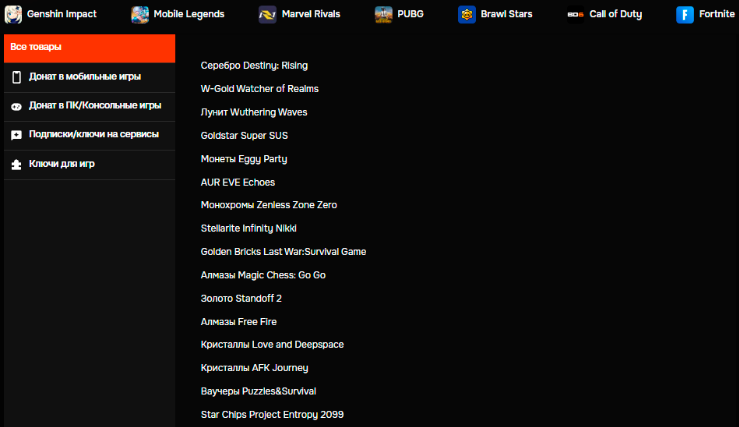
Task: Click the phone icon for mobile games donations
Action: (x=16, y=77)
